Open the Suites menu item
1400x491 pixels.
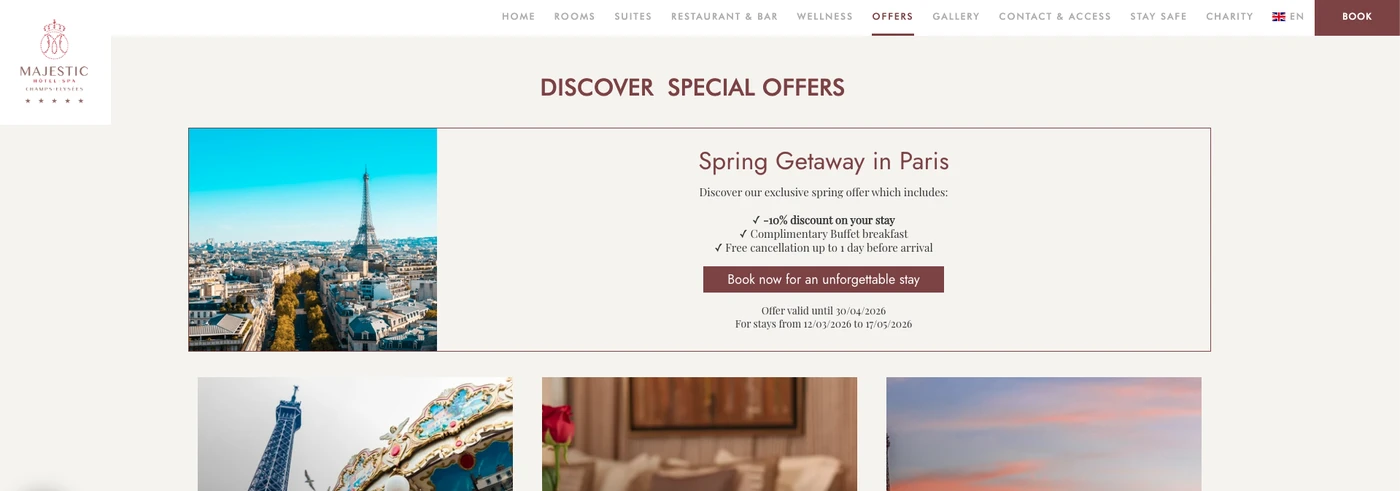(x=633, y=17)
